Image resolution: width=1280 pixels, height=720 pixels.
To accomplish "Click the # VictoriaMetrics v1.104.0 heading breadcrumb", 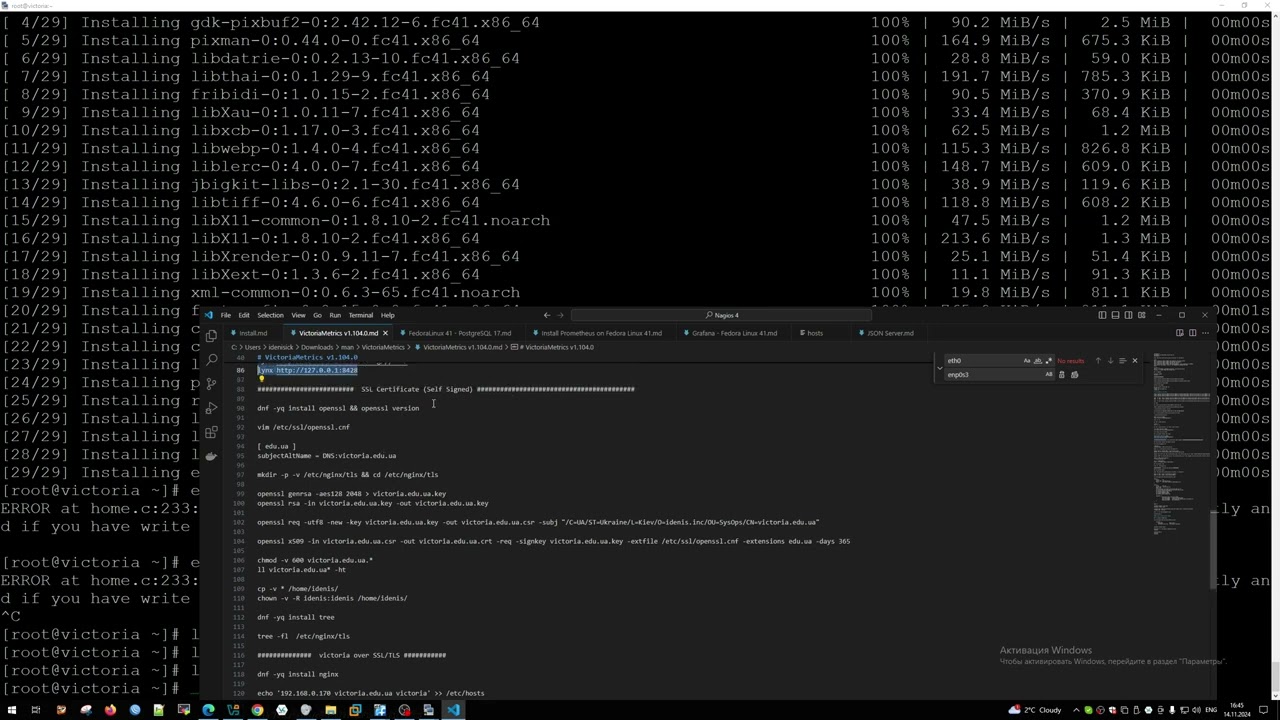I will 556,347.
